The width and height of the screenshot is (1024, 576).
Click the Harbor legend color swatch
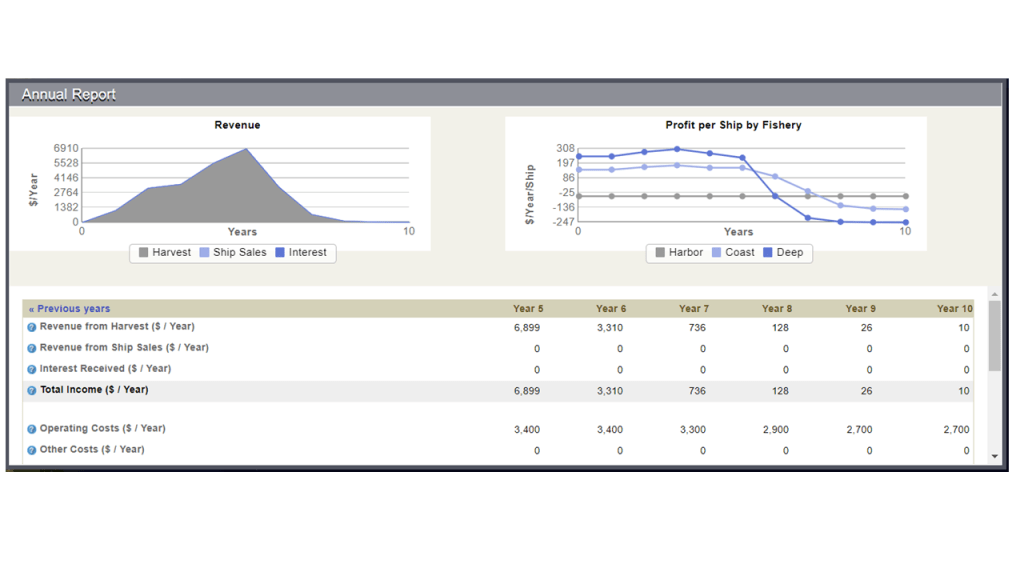(x=660, y=253)
